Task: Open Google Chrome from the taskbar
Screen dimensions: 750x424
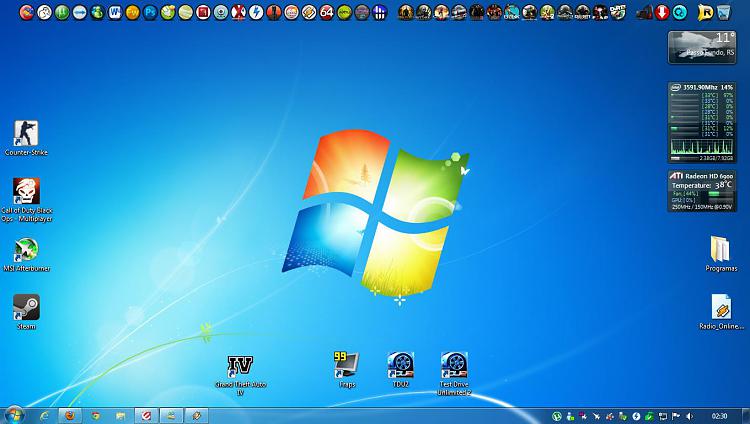Action: point(96,416)
